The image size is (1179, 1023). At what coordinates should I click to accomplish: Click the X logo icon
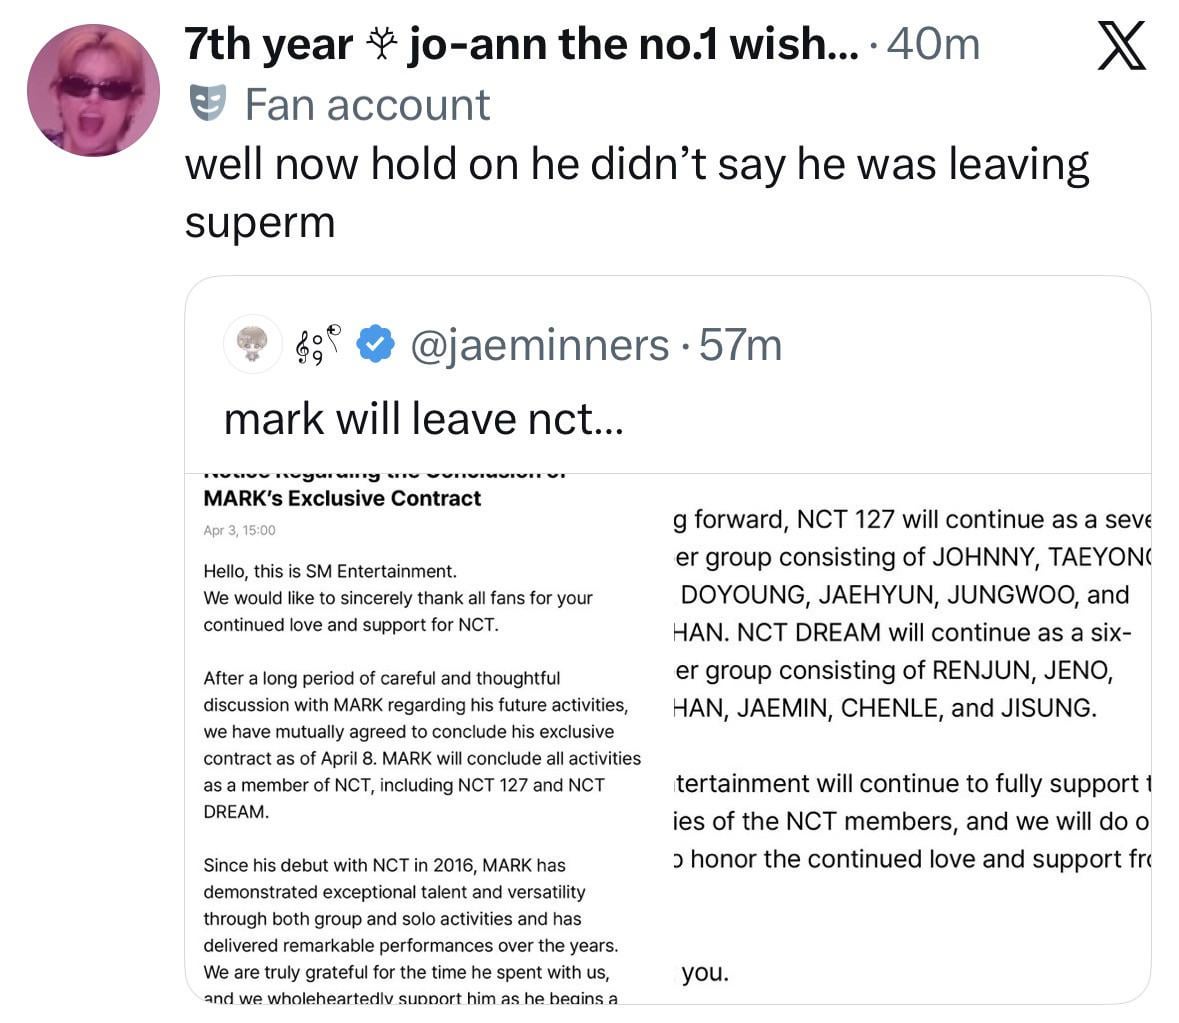pos(1121,47)
